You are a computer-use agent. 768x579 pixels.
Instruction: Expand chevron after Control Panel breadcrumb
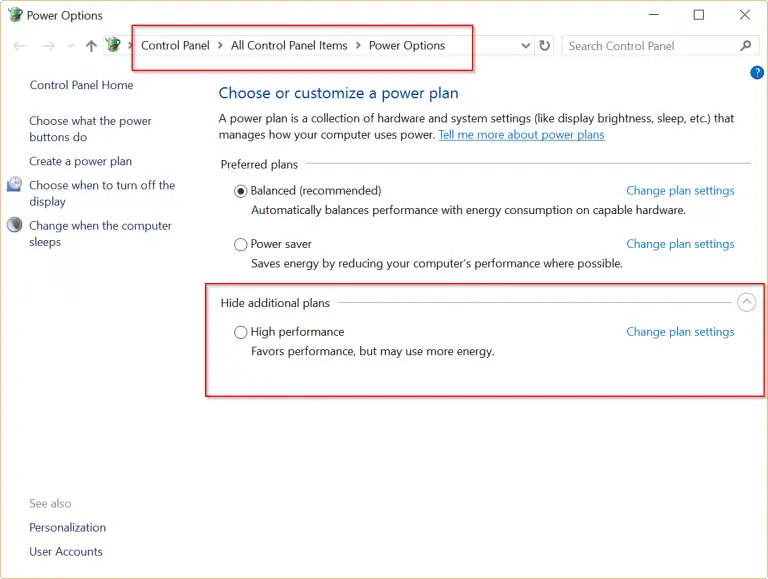tap(220, 46)
